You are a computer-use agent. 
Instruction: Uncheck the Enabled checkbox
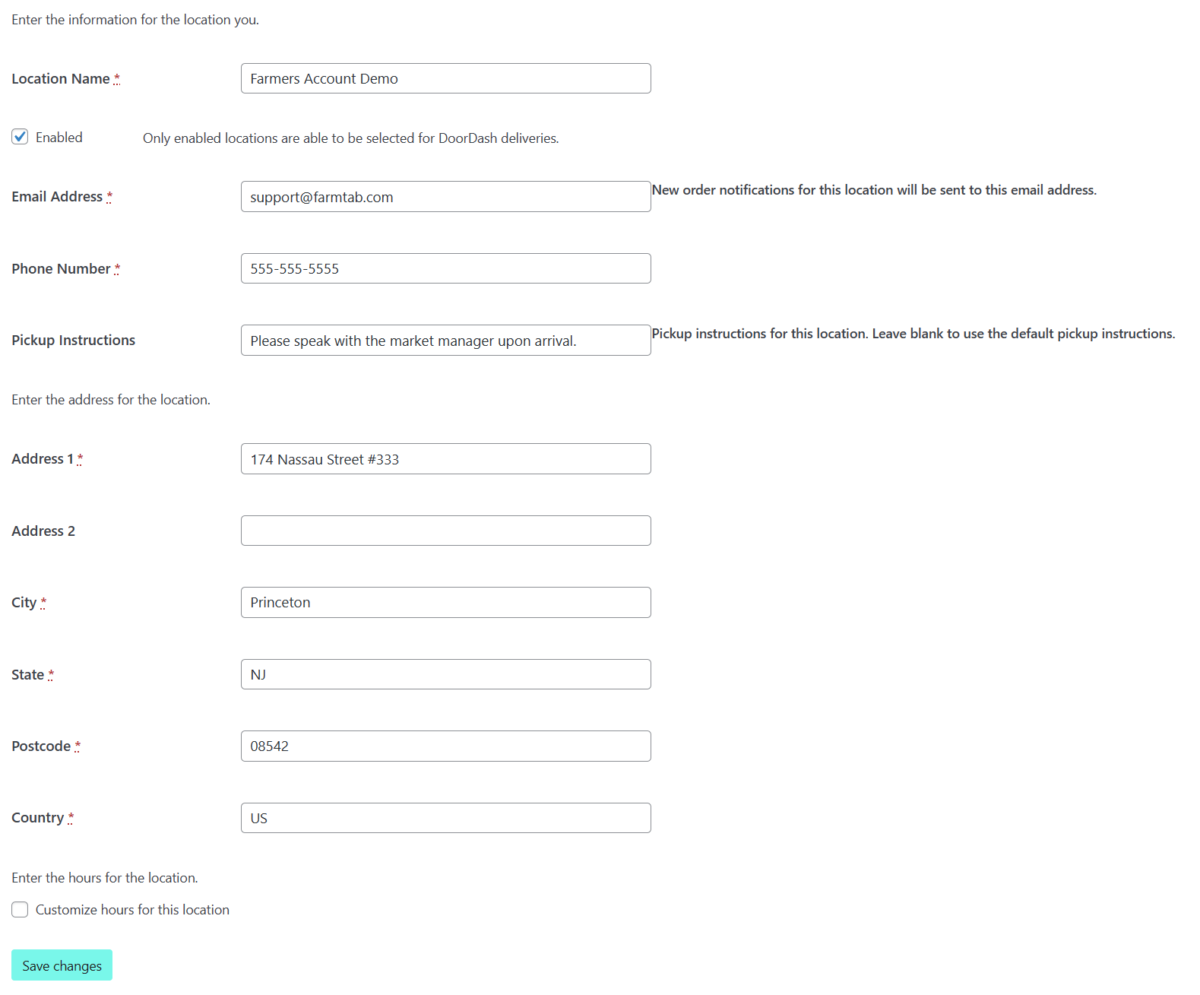(x=20, y=137)
